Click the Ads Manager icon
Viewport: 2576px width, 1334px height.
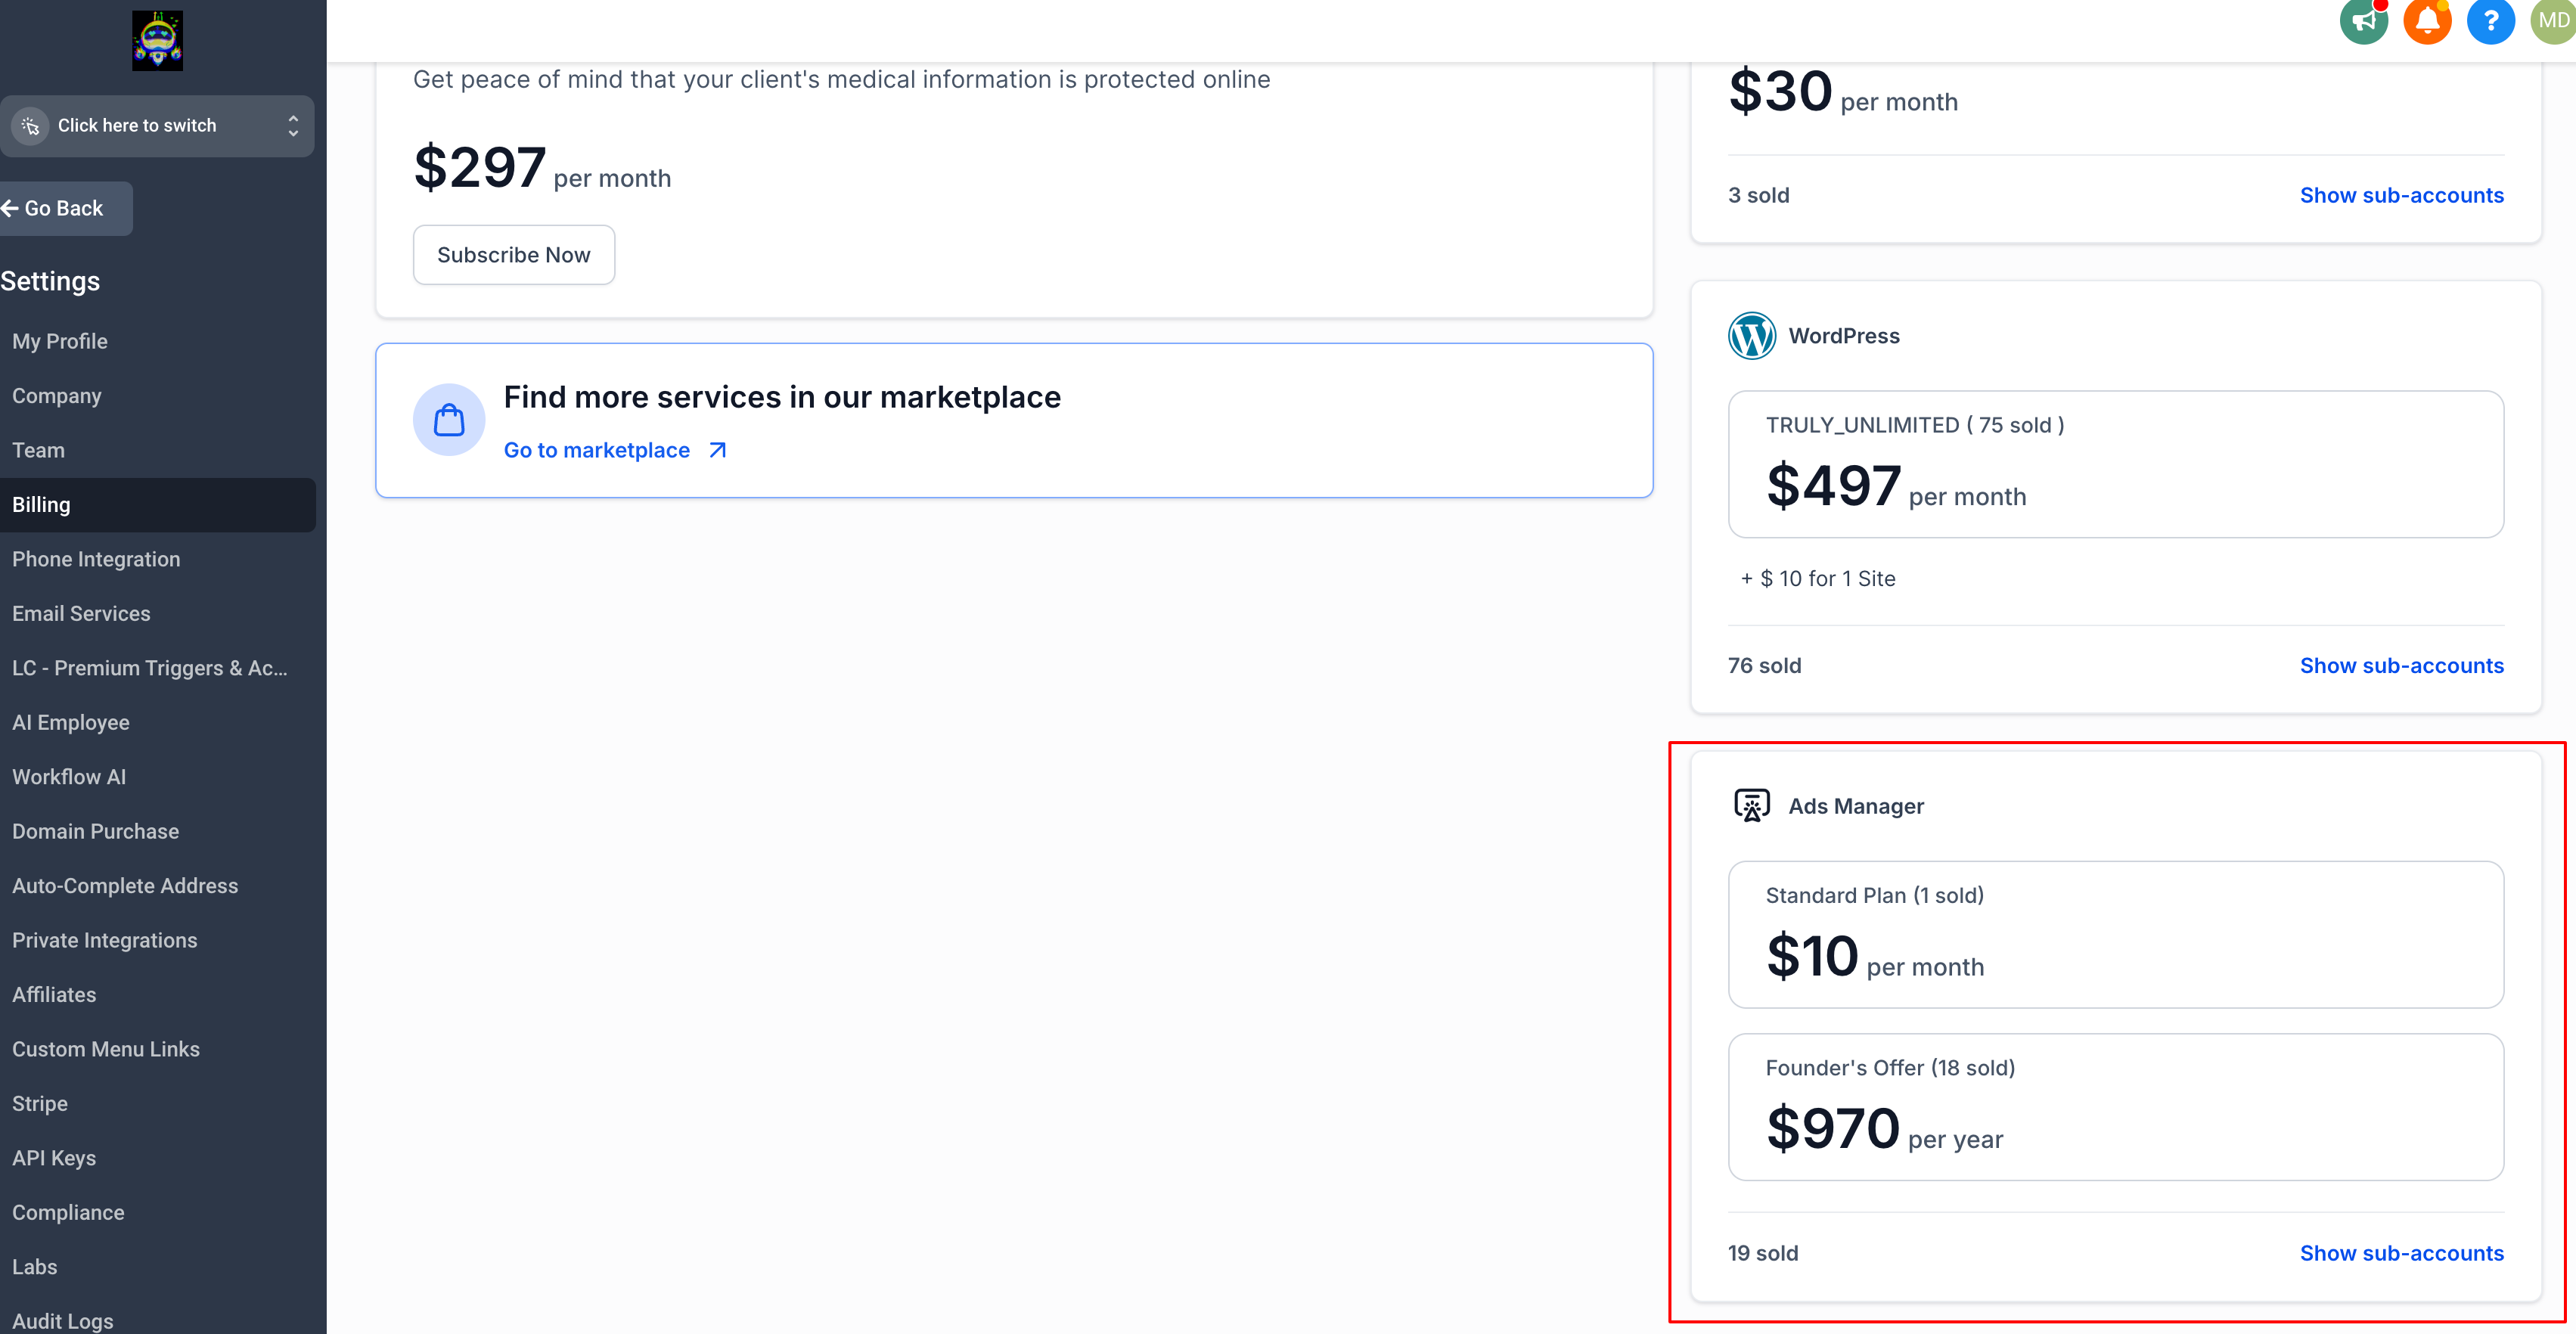(1752, 806)
